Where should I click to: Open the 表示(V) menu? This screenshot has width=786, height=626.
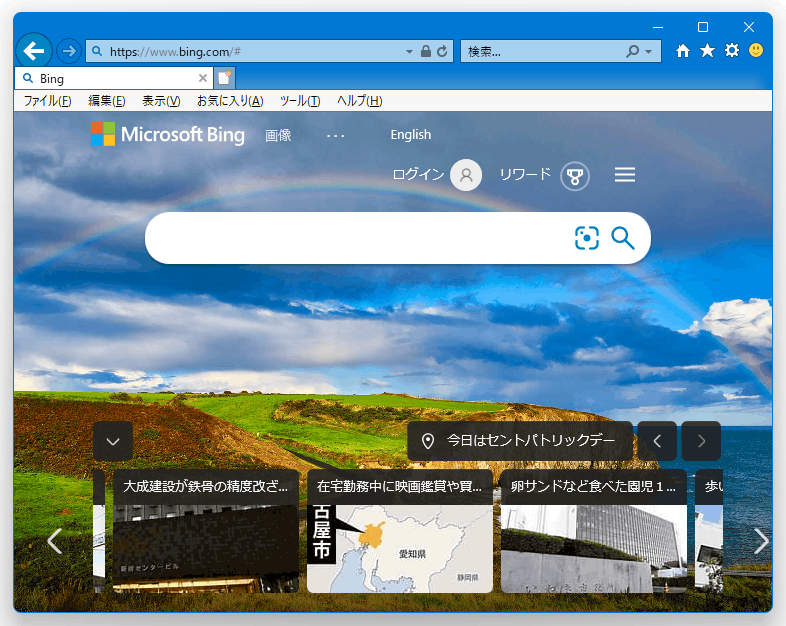[x=161, y=101]
